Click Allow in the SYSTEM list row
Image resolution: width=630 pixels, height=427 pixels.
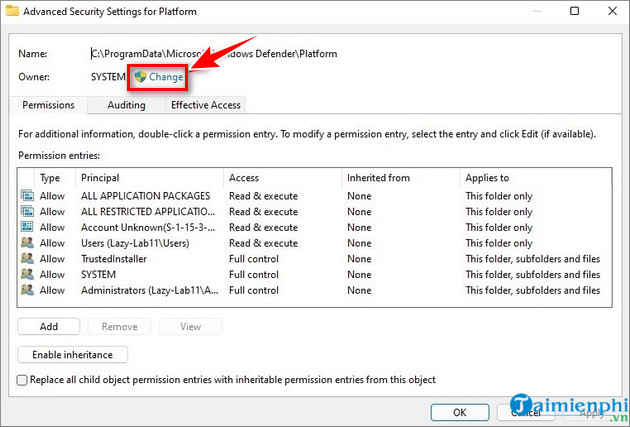coord(52,274)
